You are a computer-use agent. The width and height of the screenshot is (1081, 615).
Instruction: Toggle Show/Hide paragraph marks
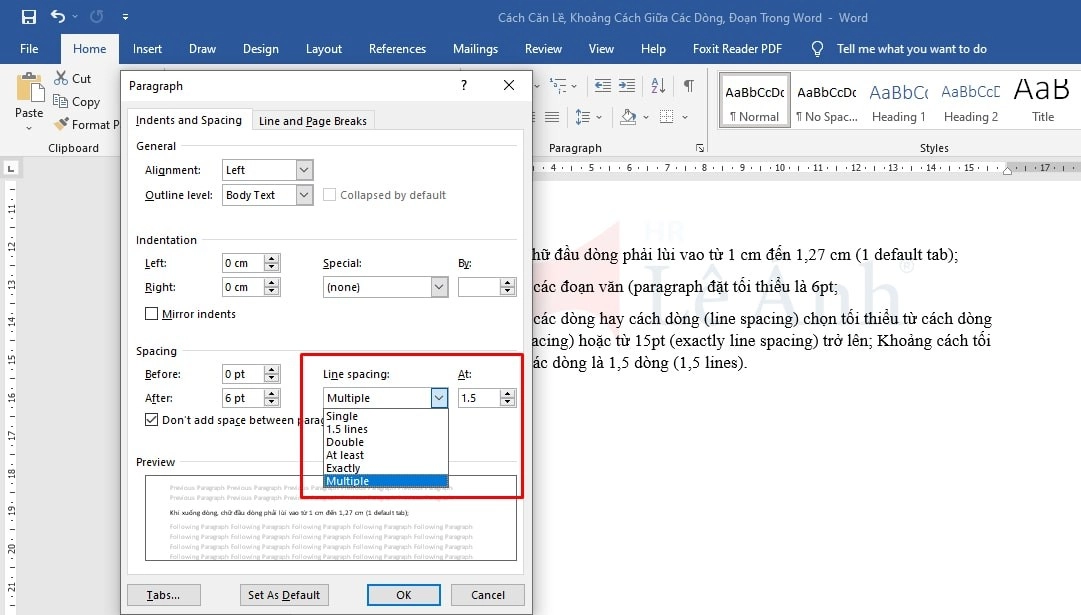tap(689, 85)
